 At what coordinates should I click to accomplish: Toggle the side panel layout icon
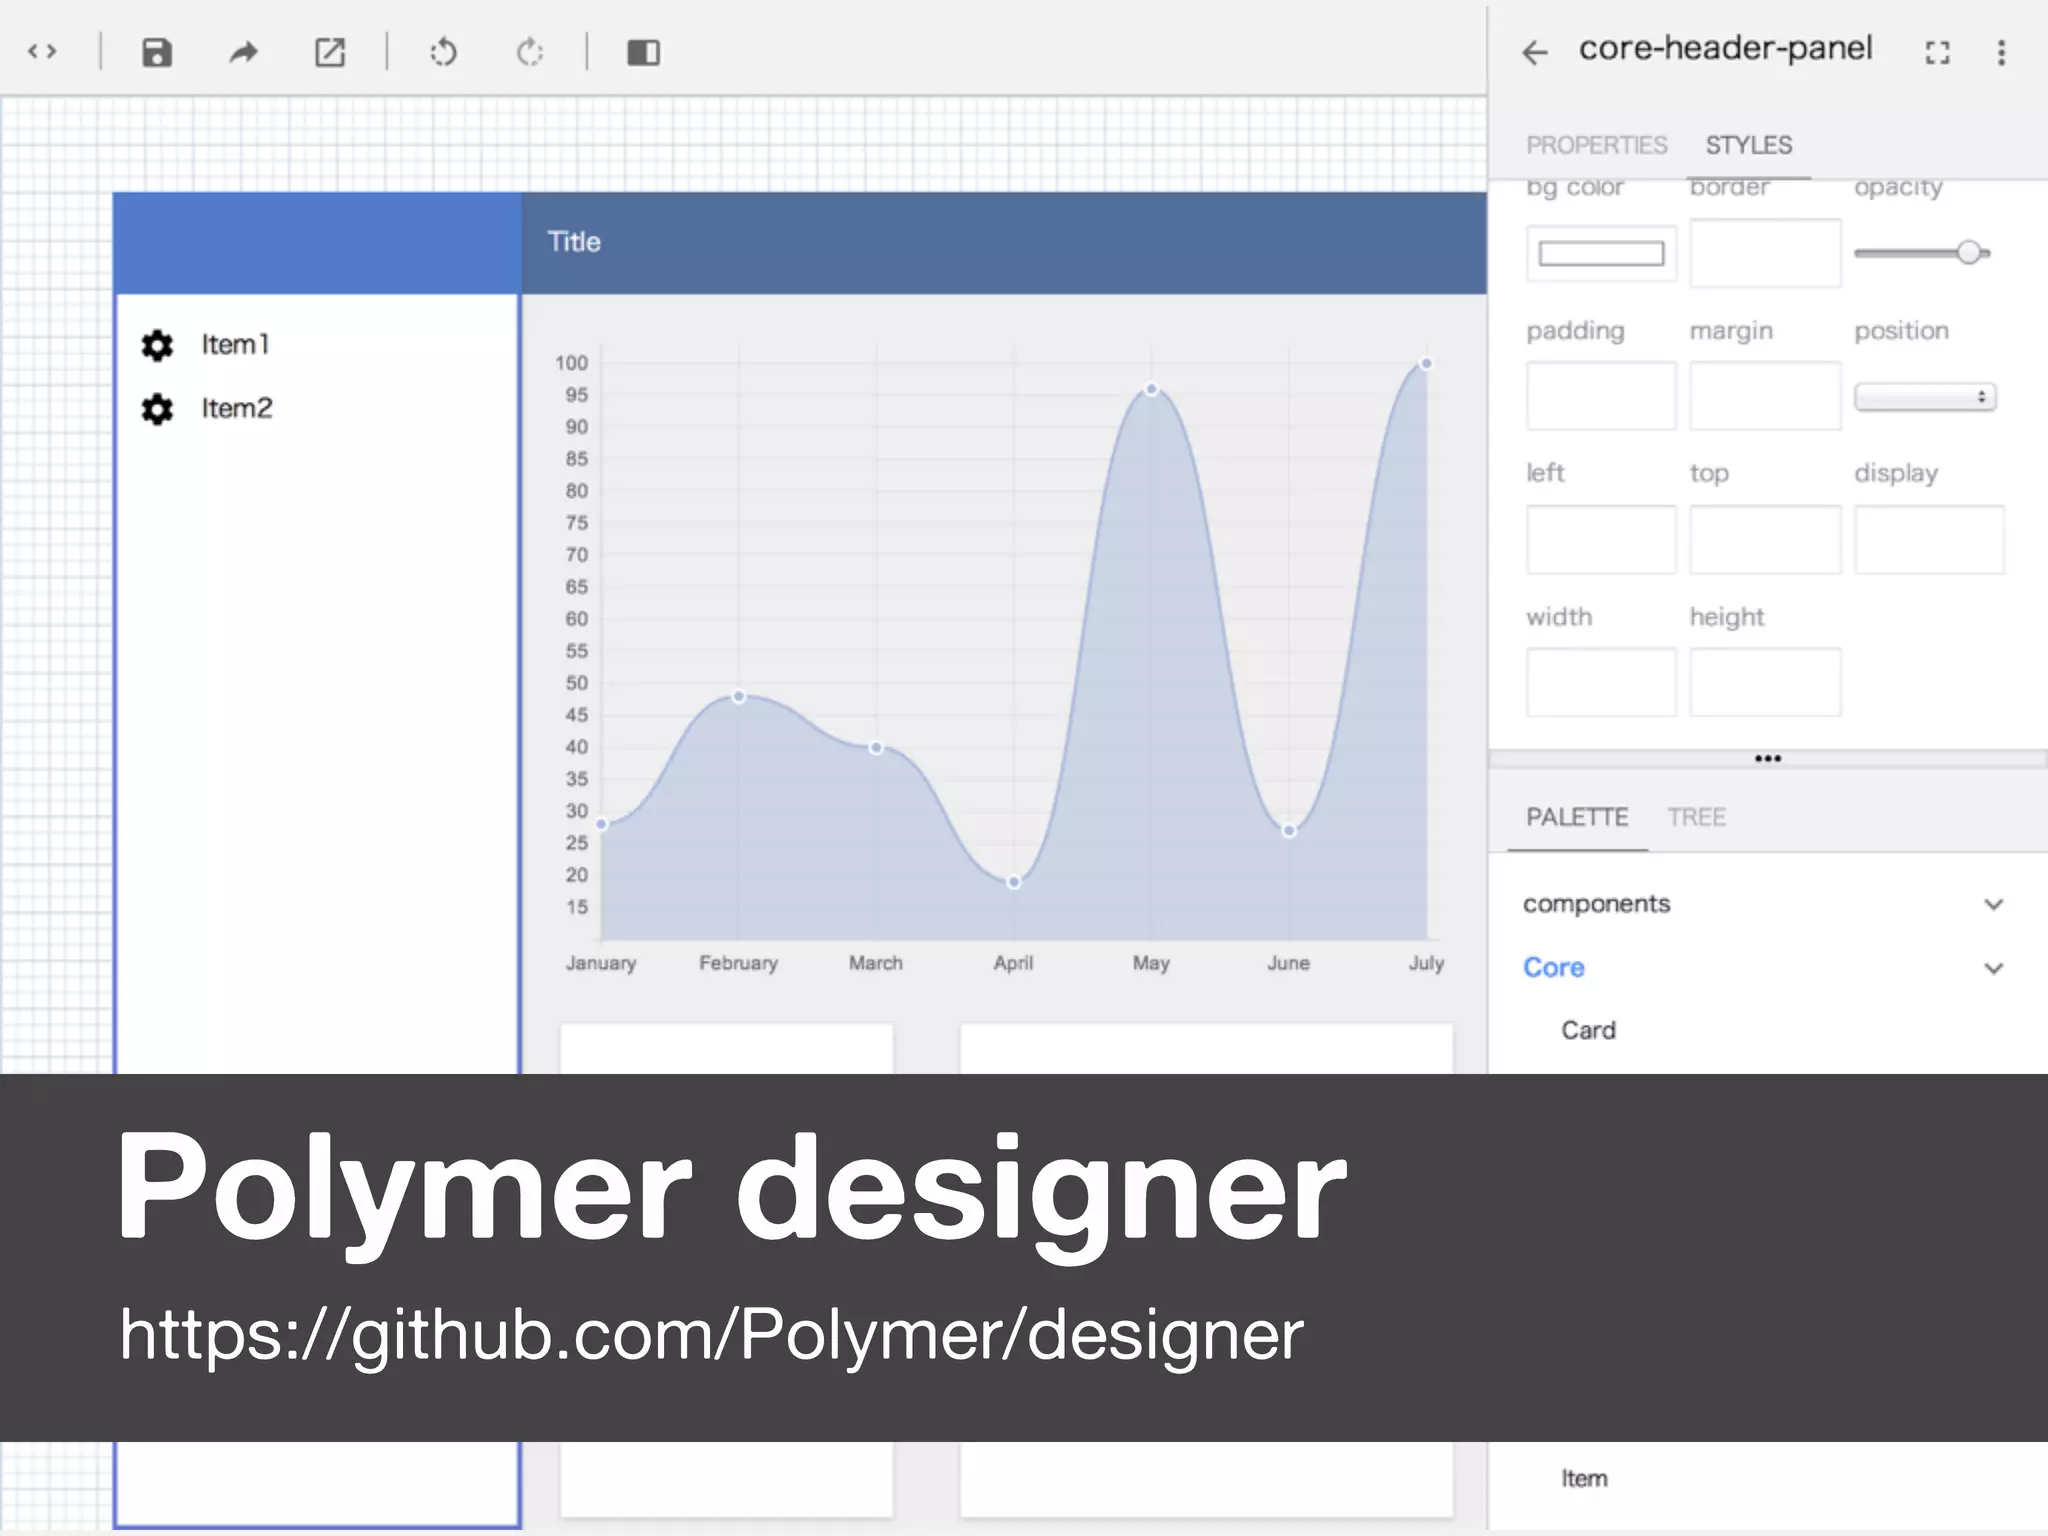[643, 52]
